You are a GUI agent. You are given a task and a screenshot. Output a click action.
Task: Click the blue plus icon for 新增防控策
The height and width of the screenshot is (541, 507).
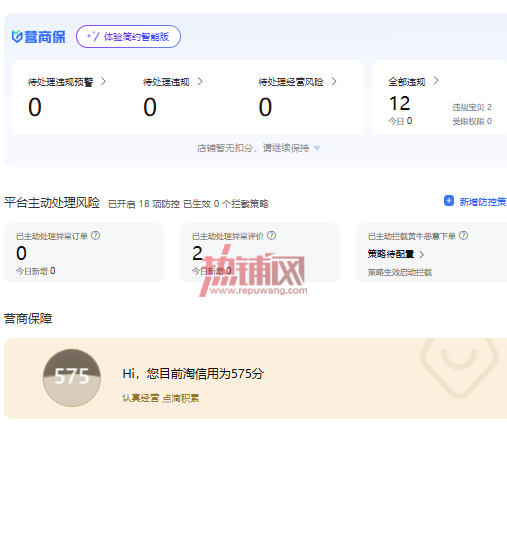pyautogui.click(x=449, y=201)
